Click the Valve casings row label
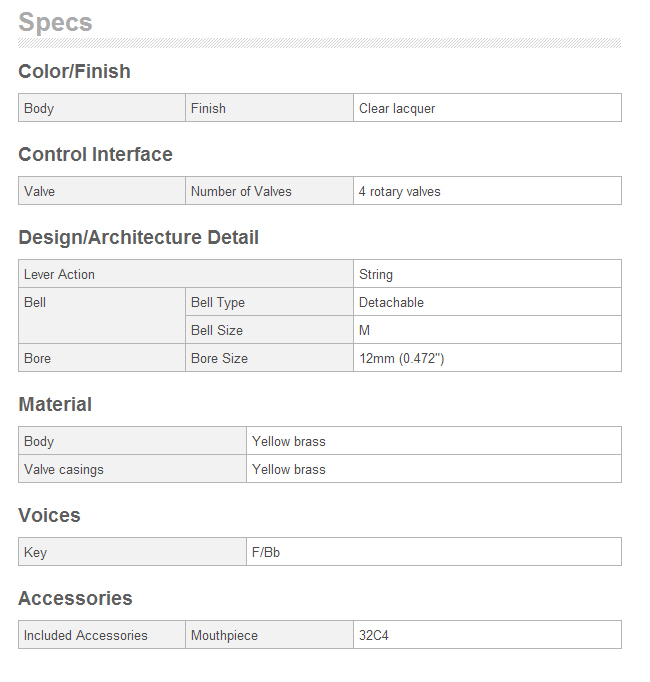The image size is (650, 682). pos(64,469)
